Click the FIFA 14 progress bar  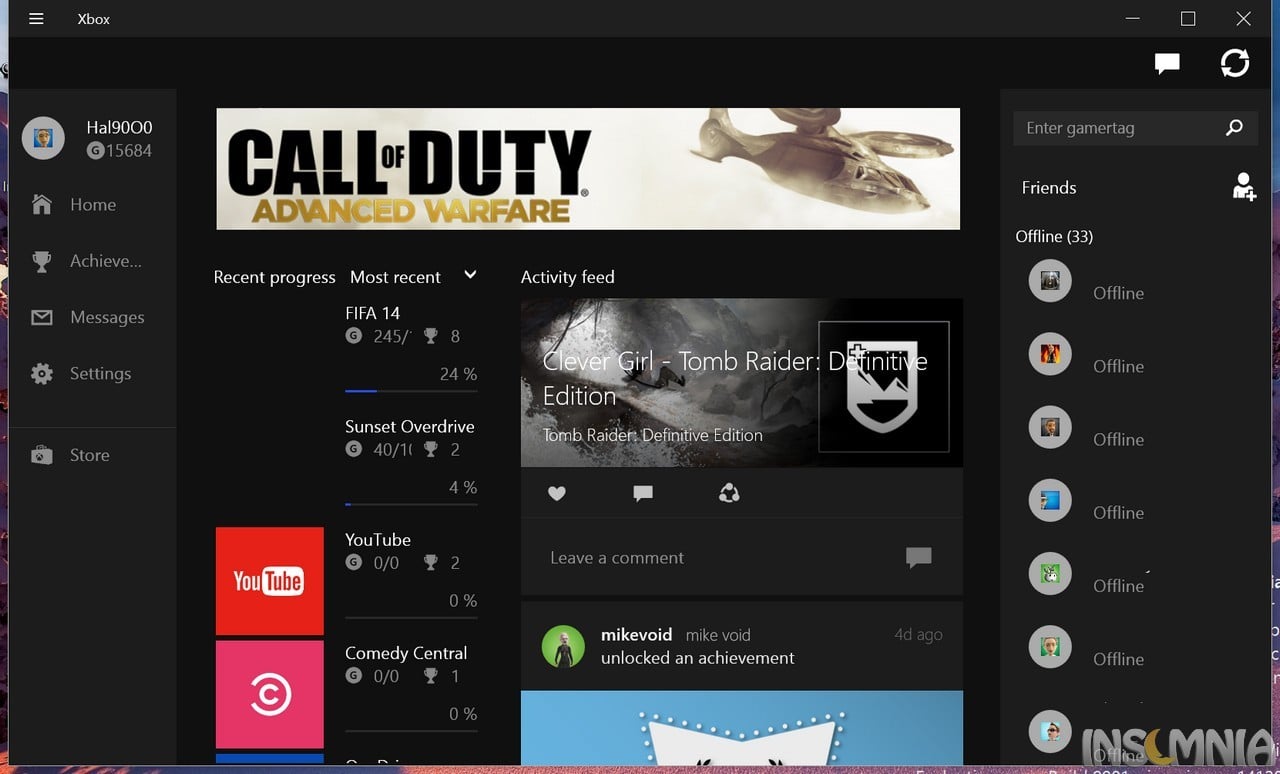(411, 391)
